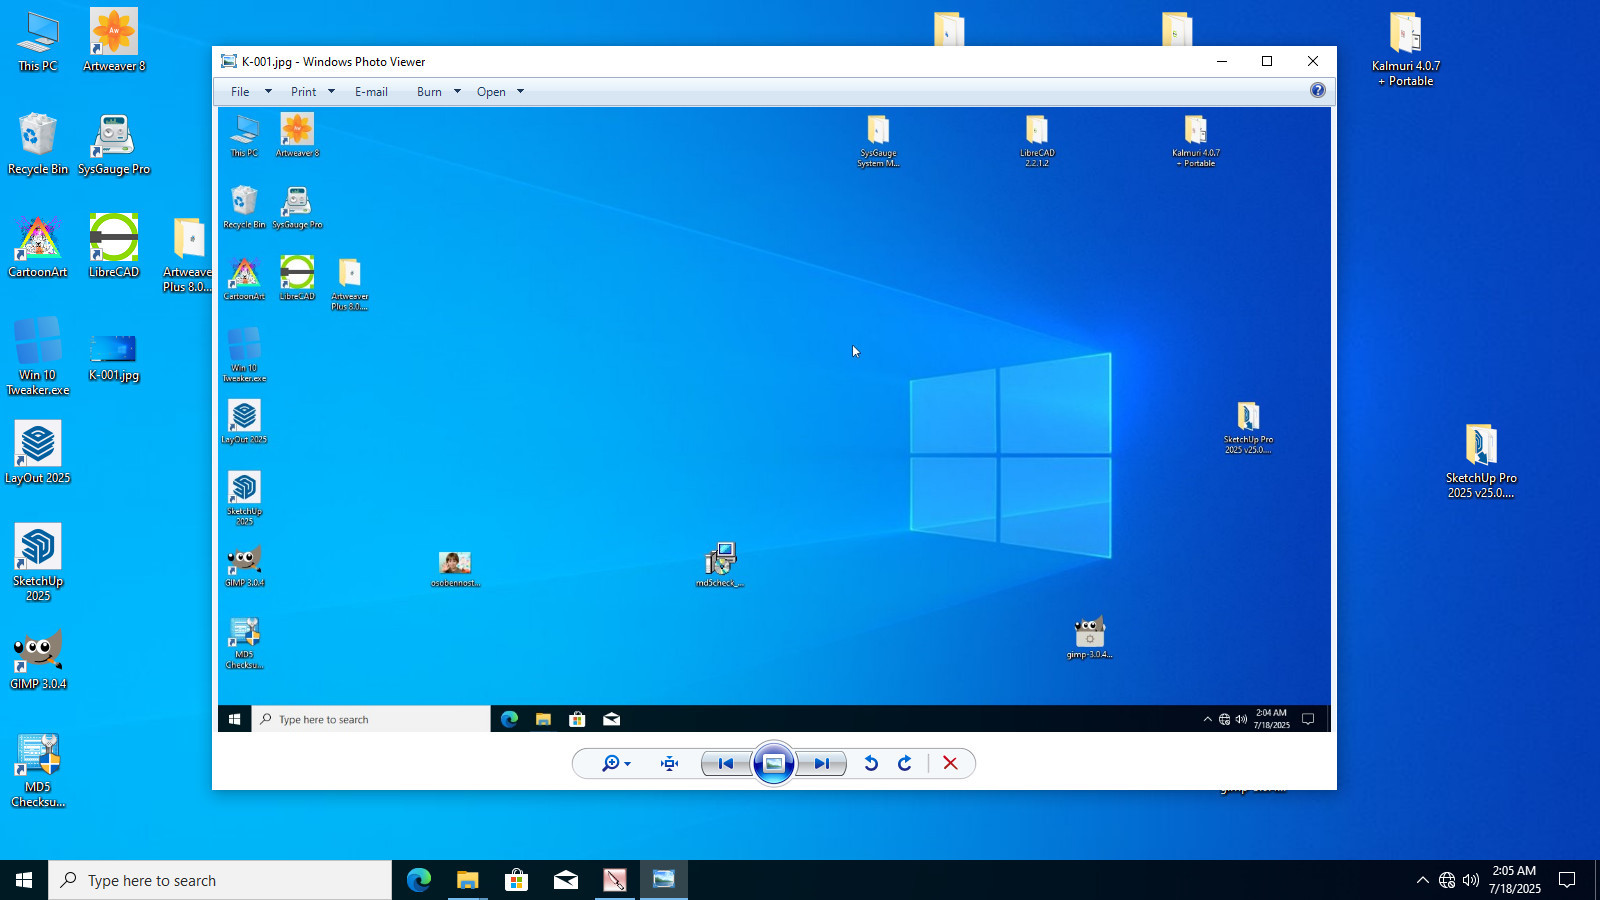Open the Open menu
This screenshot has height=900, width=1600.
click(x=501, y=92)
